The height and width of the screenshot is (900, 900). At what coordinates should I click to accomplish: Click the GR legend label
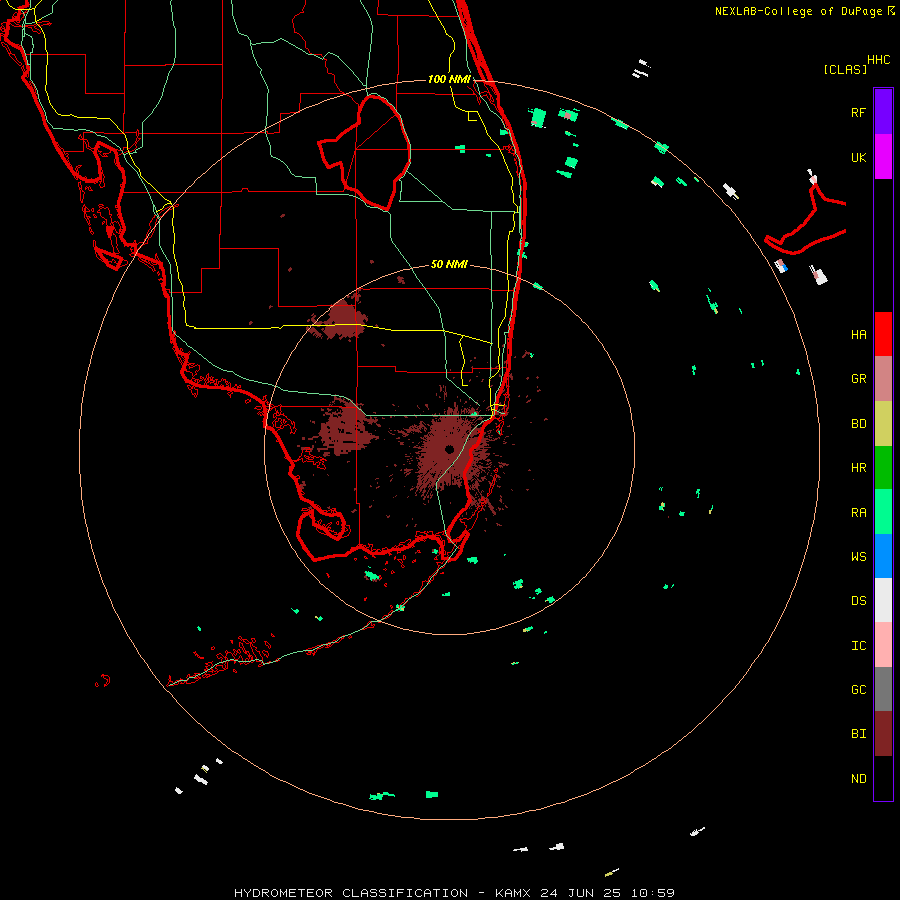point(858,379)
